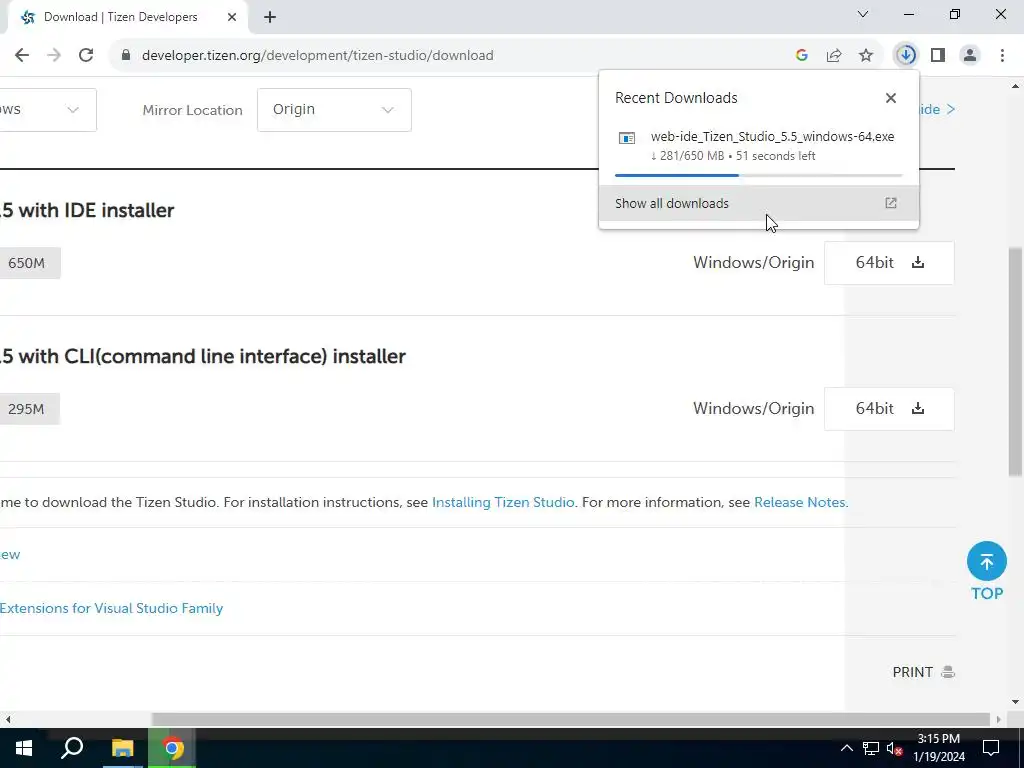Click the TOP scroll-to-top button
This screenshot has width=1024, height=768.
pyautogui.click(x=987, y=571)
